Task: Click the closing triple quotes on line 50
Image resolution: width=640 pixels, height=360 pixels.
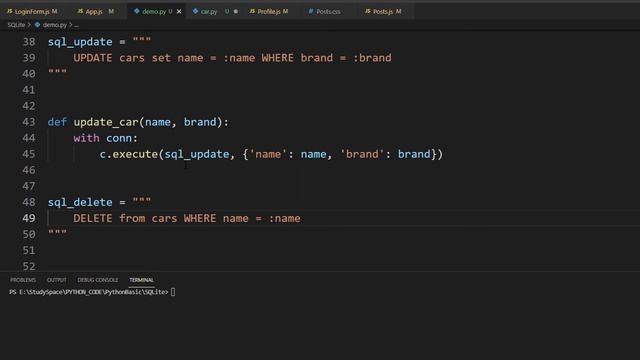Action: click(57, 233)
